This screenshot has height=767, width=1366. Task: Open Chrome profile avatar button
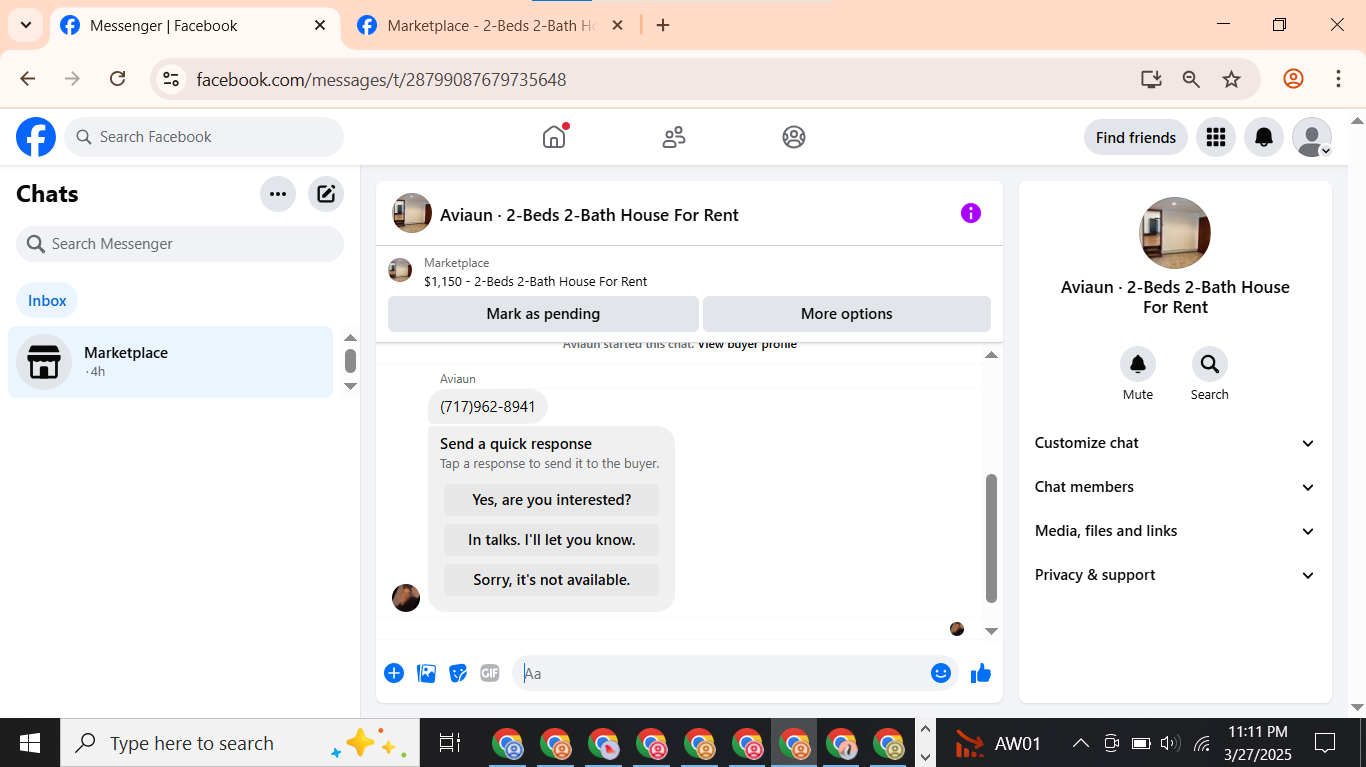tap(1293, 79)
